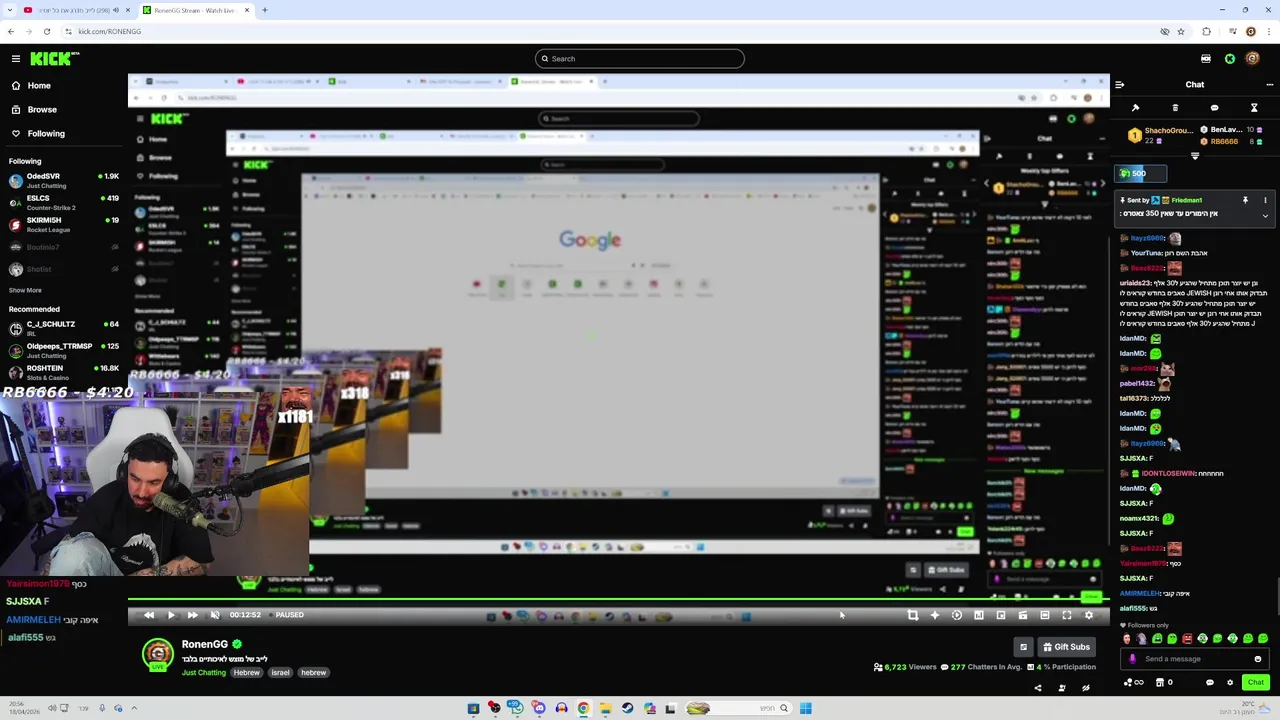Click the chat bubble icon beside Chat button
The width and height of the screenshot is (1280, 720).
tap(1209, 683)
